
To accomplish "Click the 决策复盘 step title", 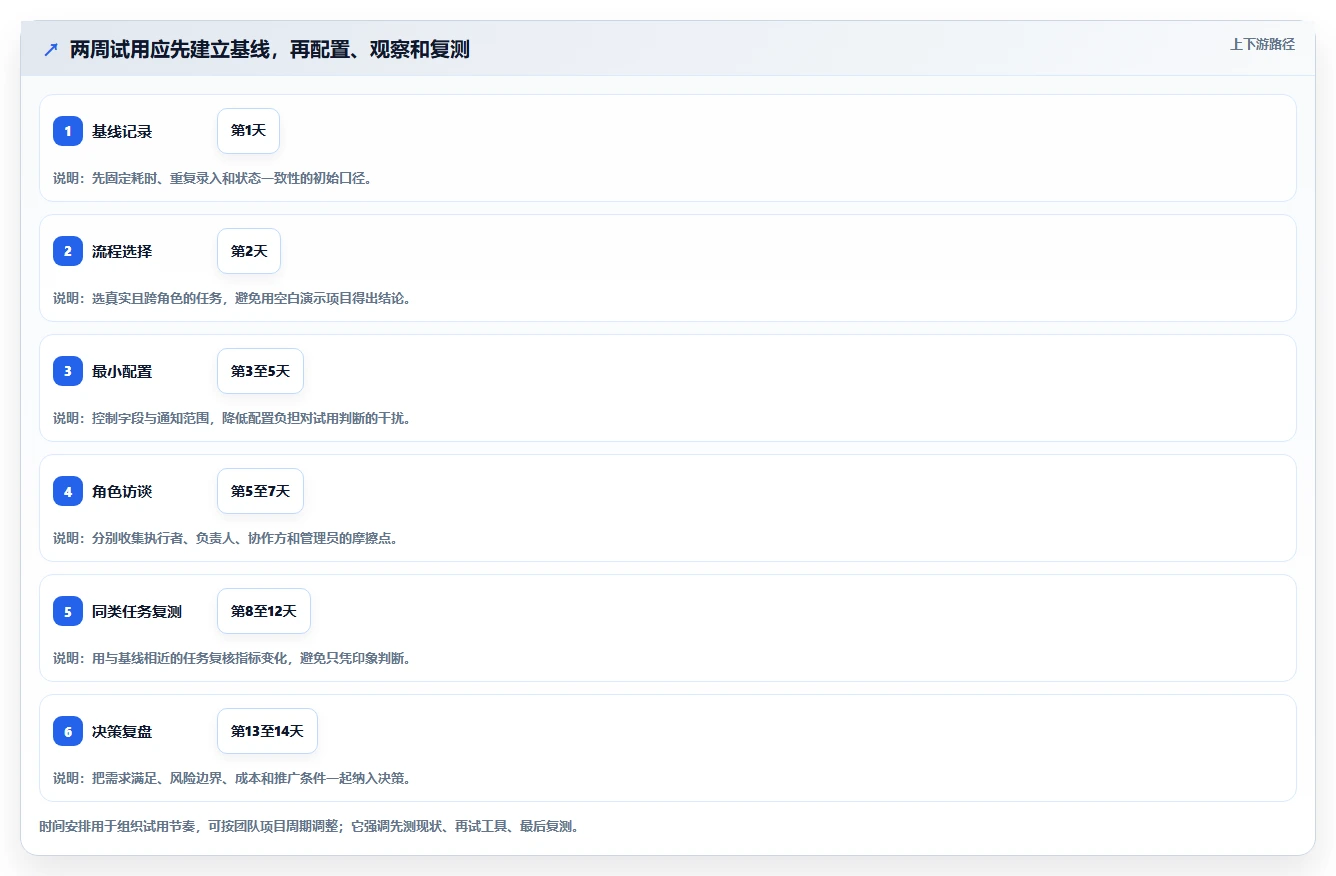I will pyautogui.click(x=122, y=731).
